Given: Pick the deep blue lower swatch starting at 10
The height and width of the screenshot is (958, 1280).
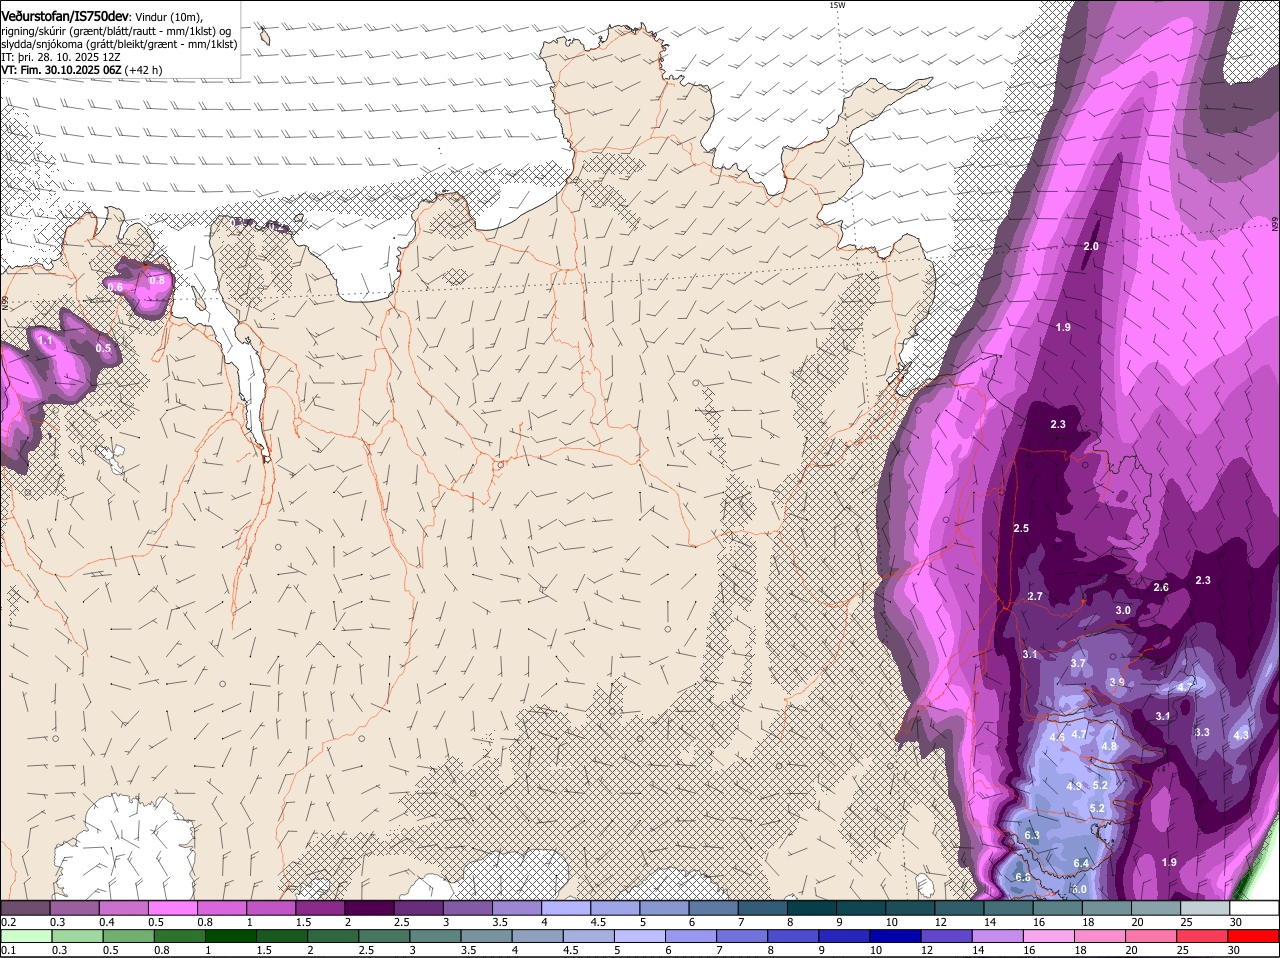Looking at the screenshot, I should [x=896, y=935].
